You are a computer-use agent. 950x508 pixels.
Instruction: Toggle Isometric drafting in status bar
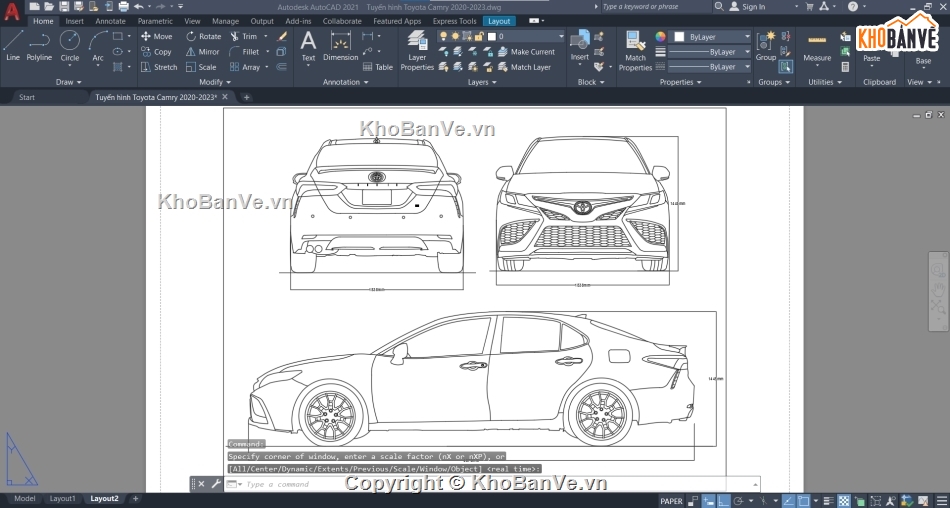(x=763, y=501)
